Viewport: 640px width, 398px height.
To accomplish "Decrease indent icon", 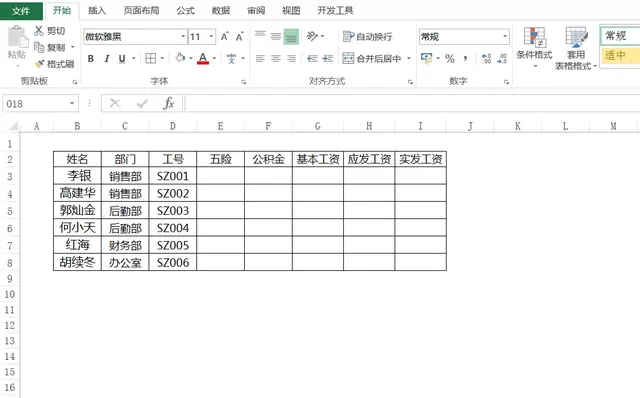I will pos(313,59).
